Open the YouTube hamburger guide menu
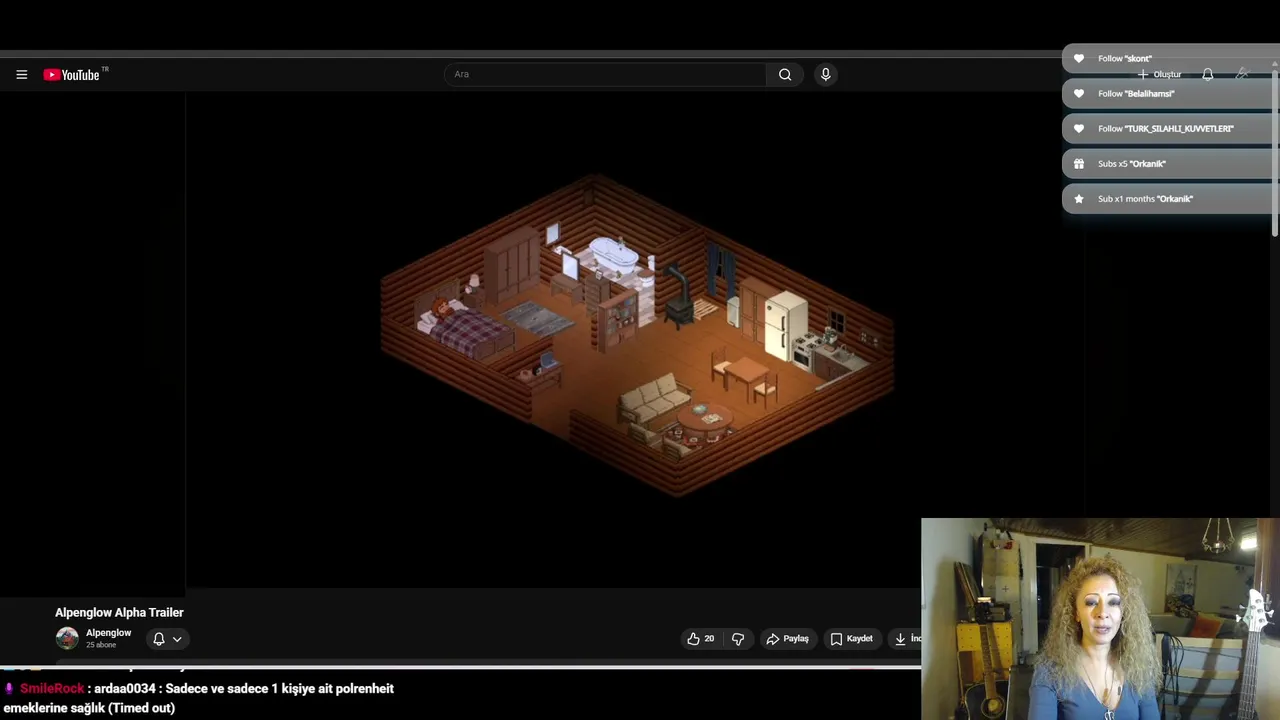 [x=21, y=75]
